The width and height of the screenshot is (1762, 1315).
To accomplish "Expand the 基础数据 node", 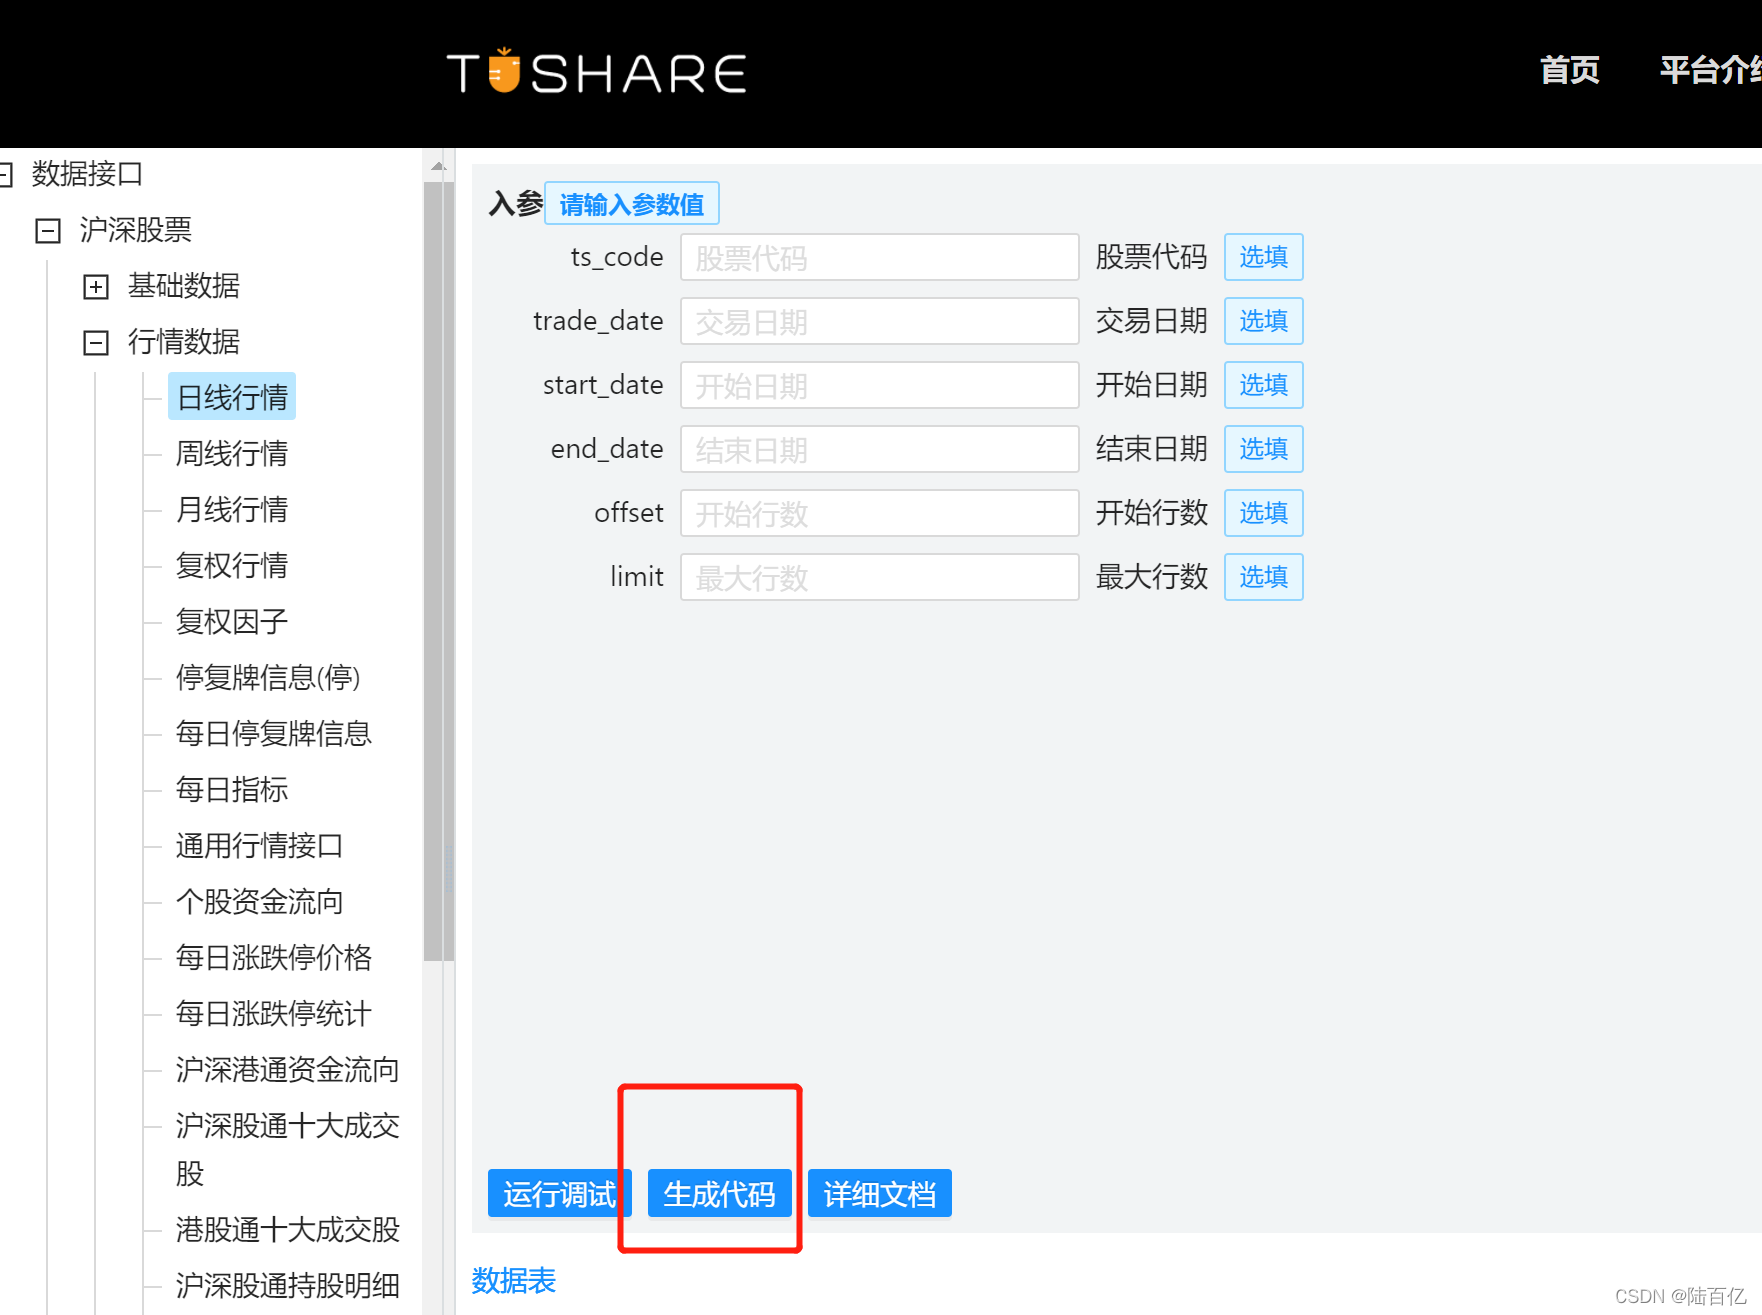I will pos(95,286).
